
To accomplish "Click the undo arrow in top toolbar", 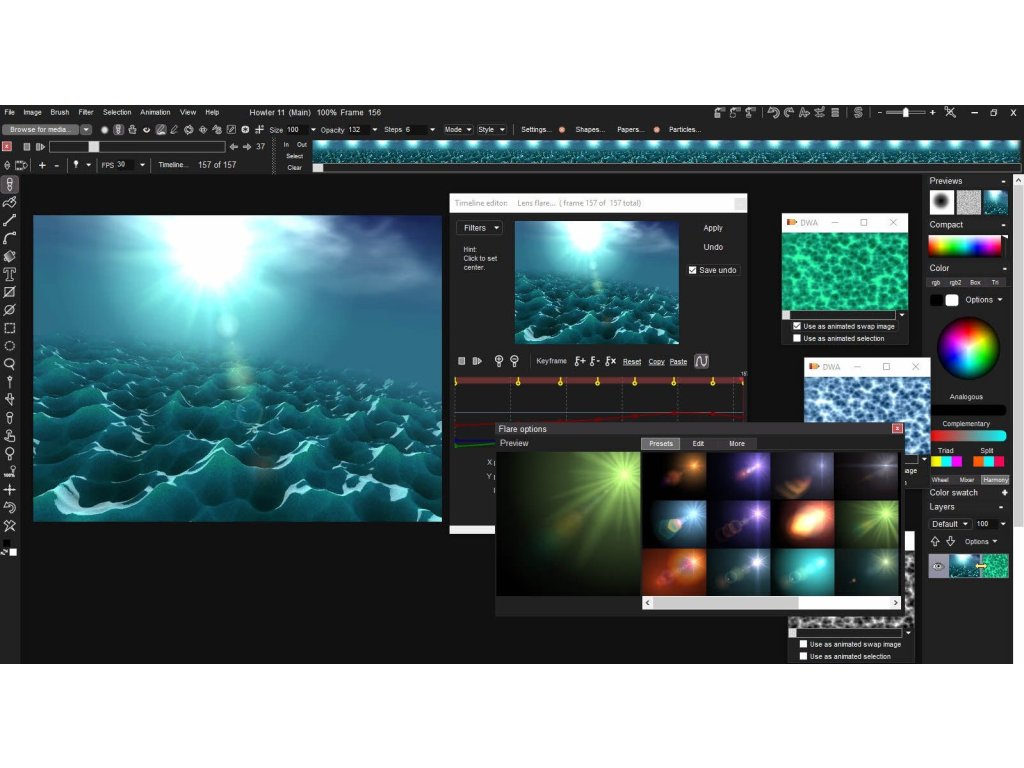I will [772, 113].
